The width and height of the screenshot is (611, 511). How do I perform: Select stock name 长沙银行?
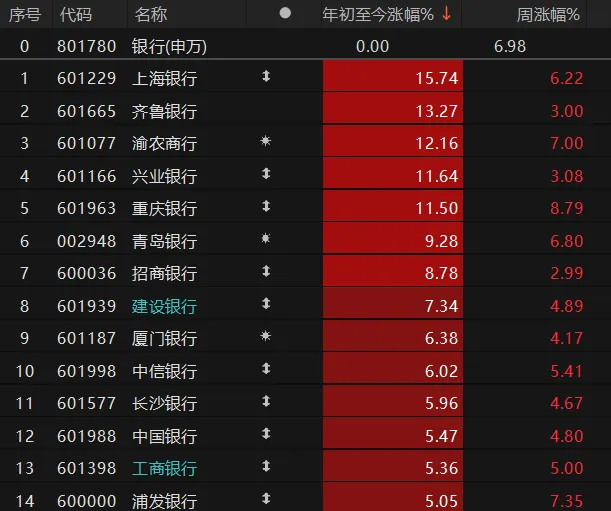click(x=164, y=403)
